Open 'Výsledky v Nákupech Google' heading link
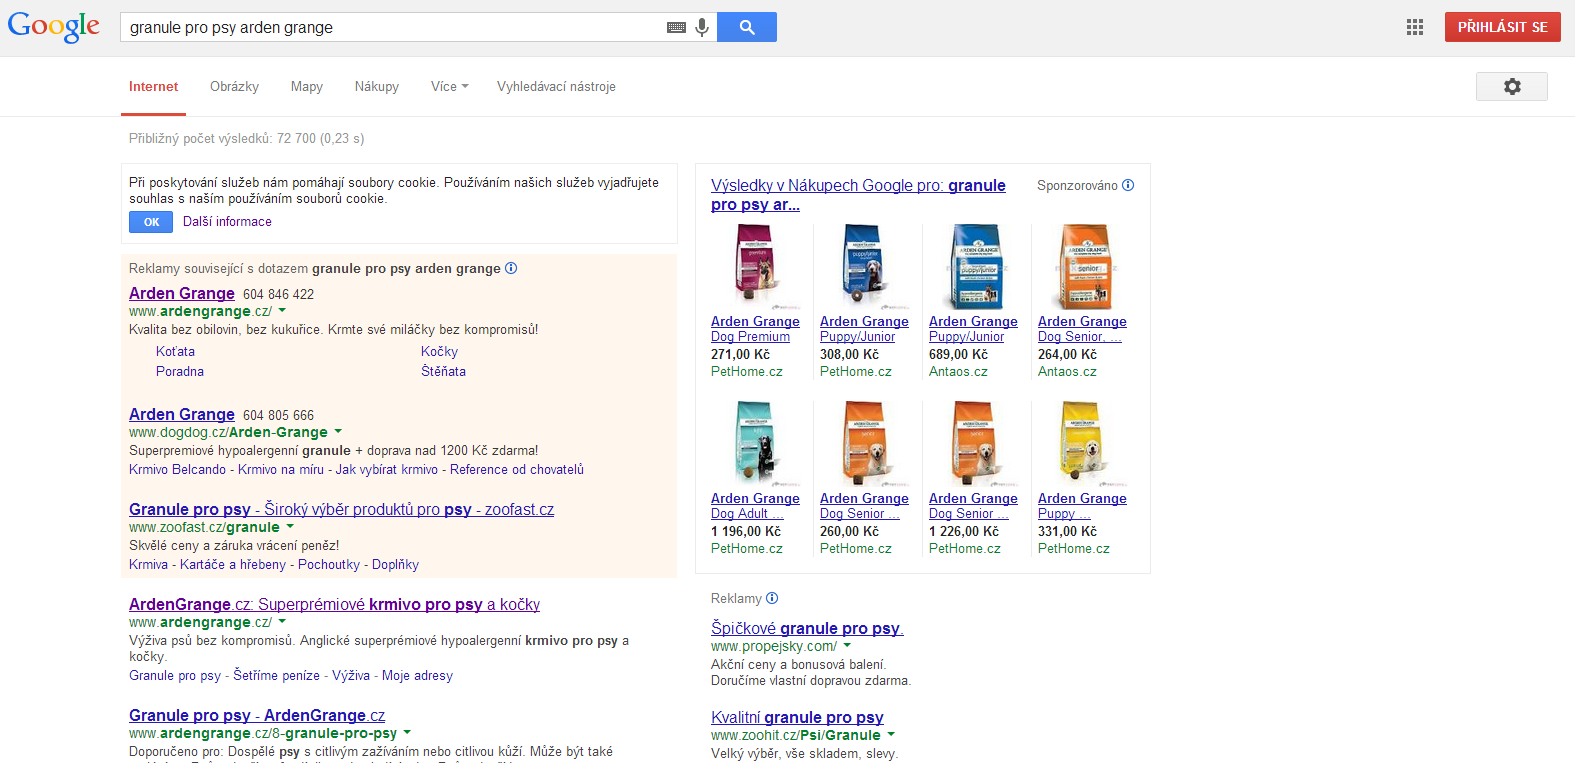Image resolution: width=1575 pixels, height=763 pixels. pos(858,195)
